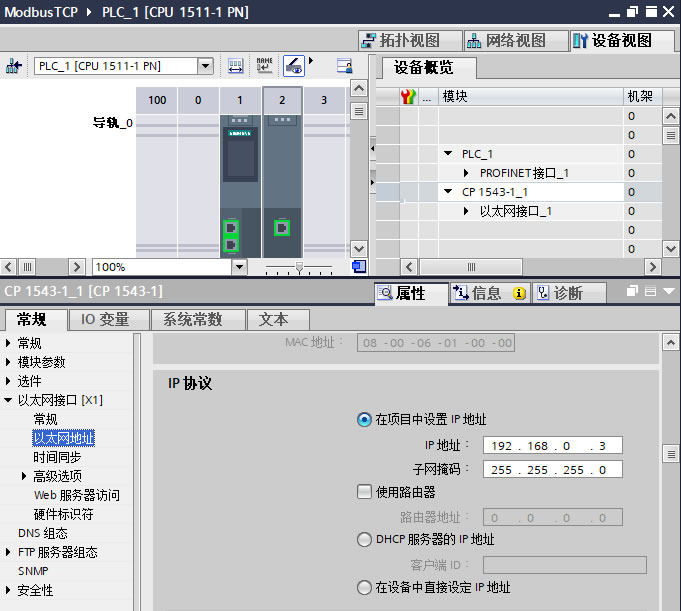681x611 pixels.
Task: Select the 常规 properties tab
Action: click(36, 320)
